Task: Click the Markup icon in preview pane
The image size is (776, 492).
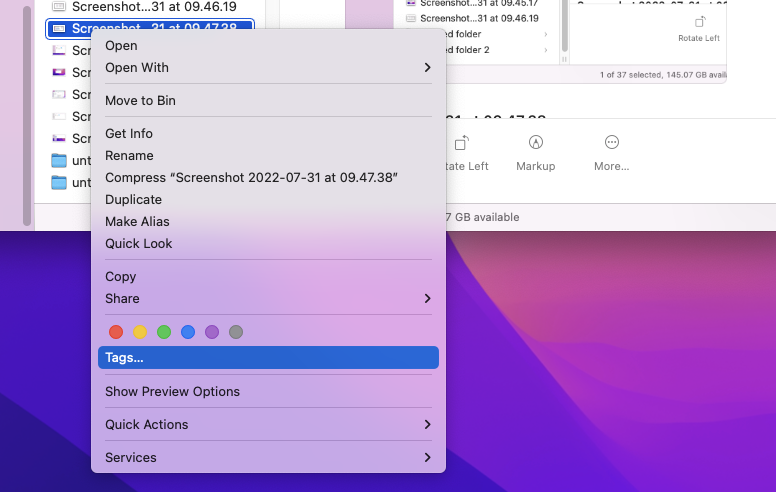Action: click(535, 143)
